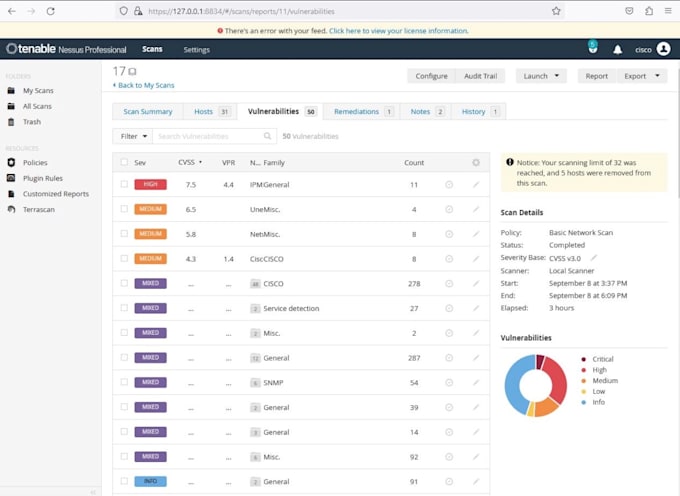Edit severity base pencil icon

(x=594, y=258)
